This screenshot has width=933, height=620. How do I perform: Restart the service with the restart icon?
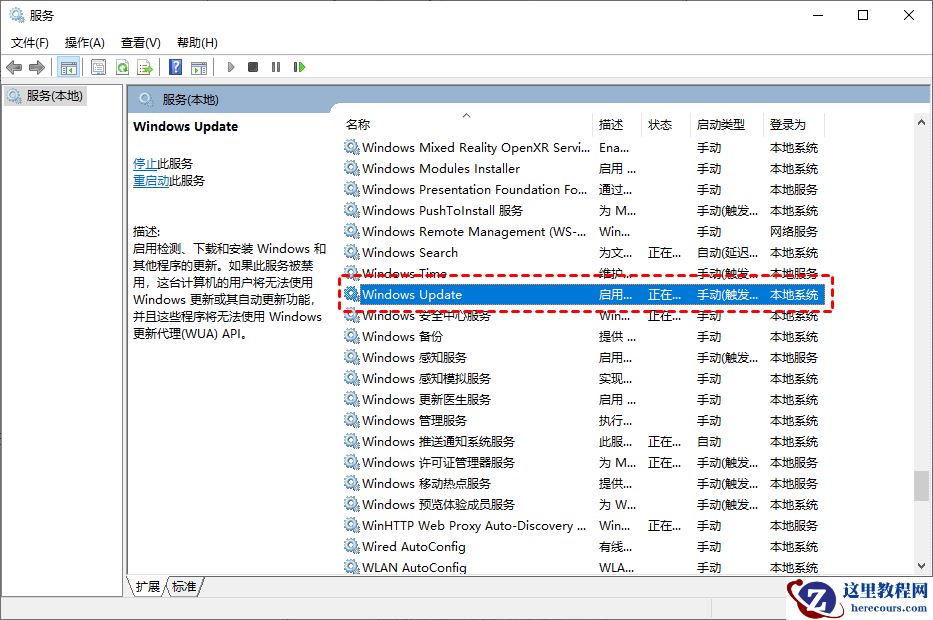(x=300, y=67)
